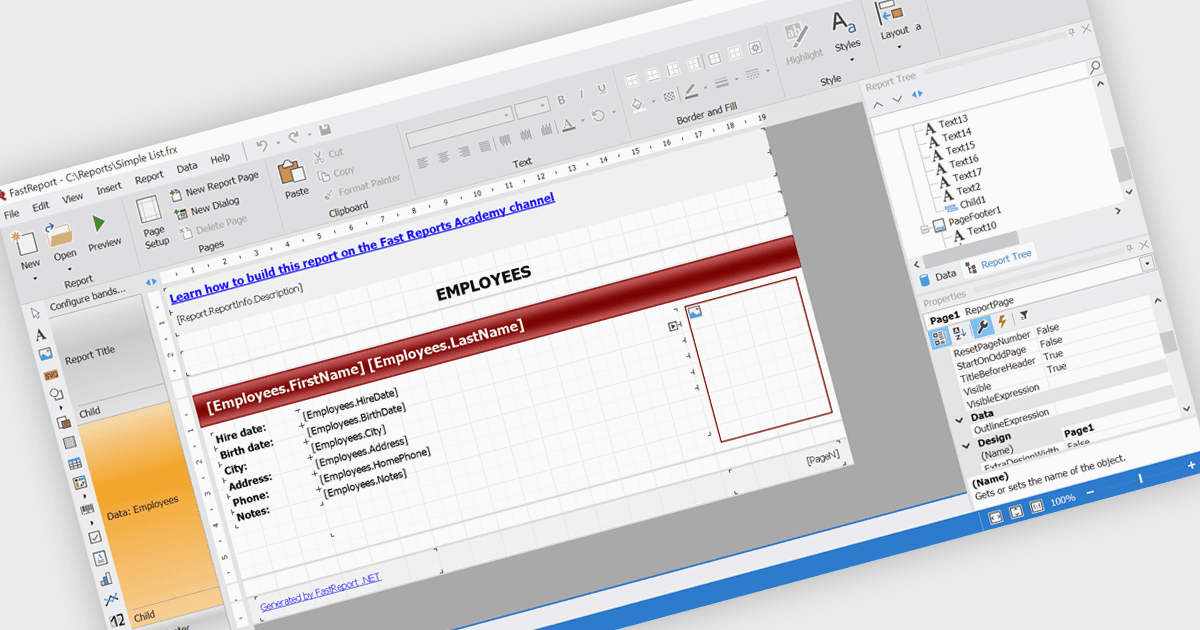1200x630 pixels.
Task: Click the Layout icon
Action: [x=889, y=12]
